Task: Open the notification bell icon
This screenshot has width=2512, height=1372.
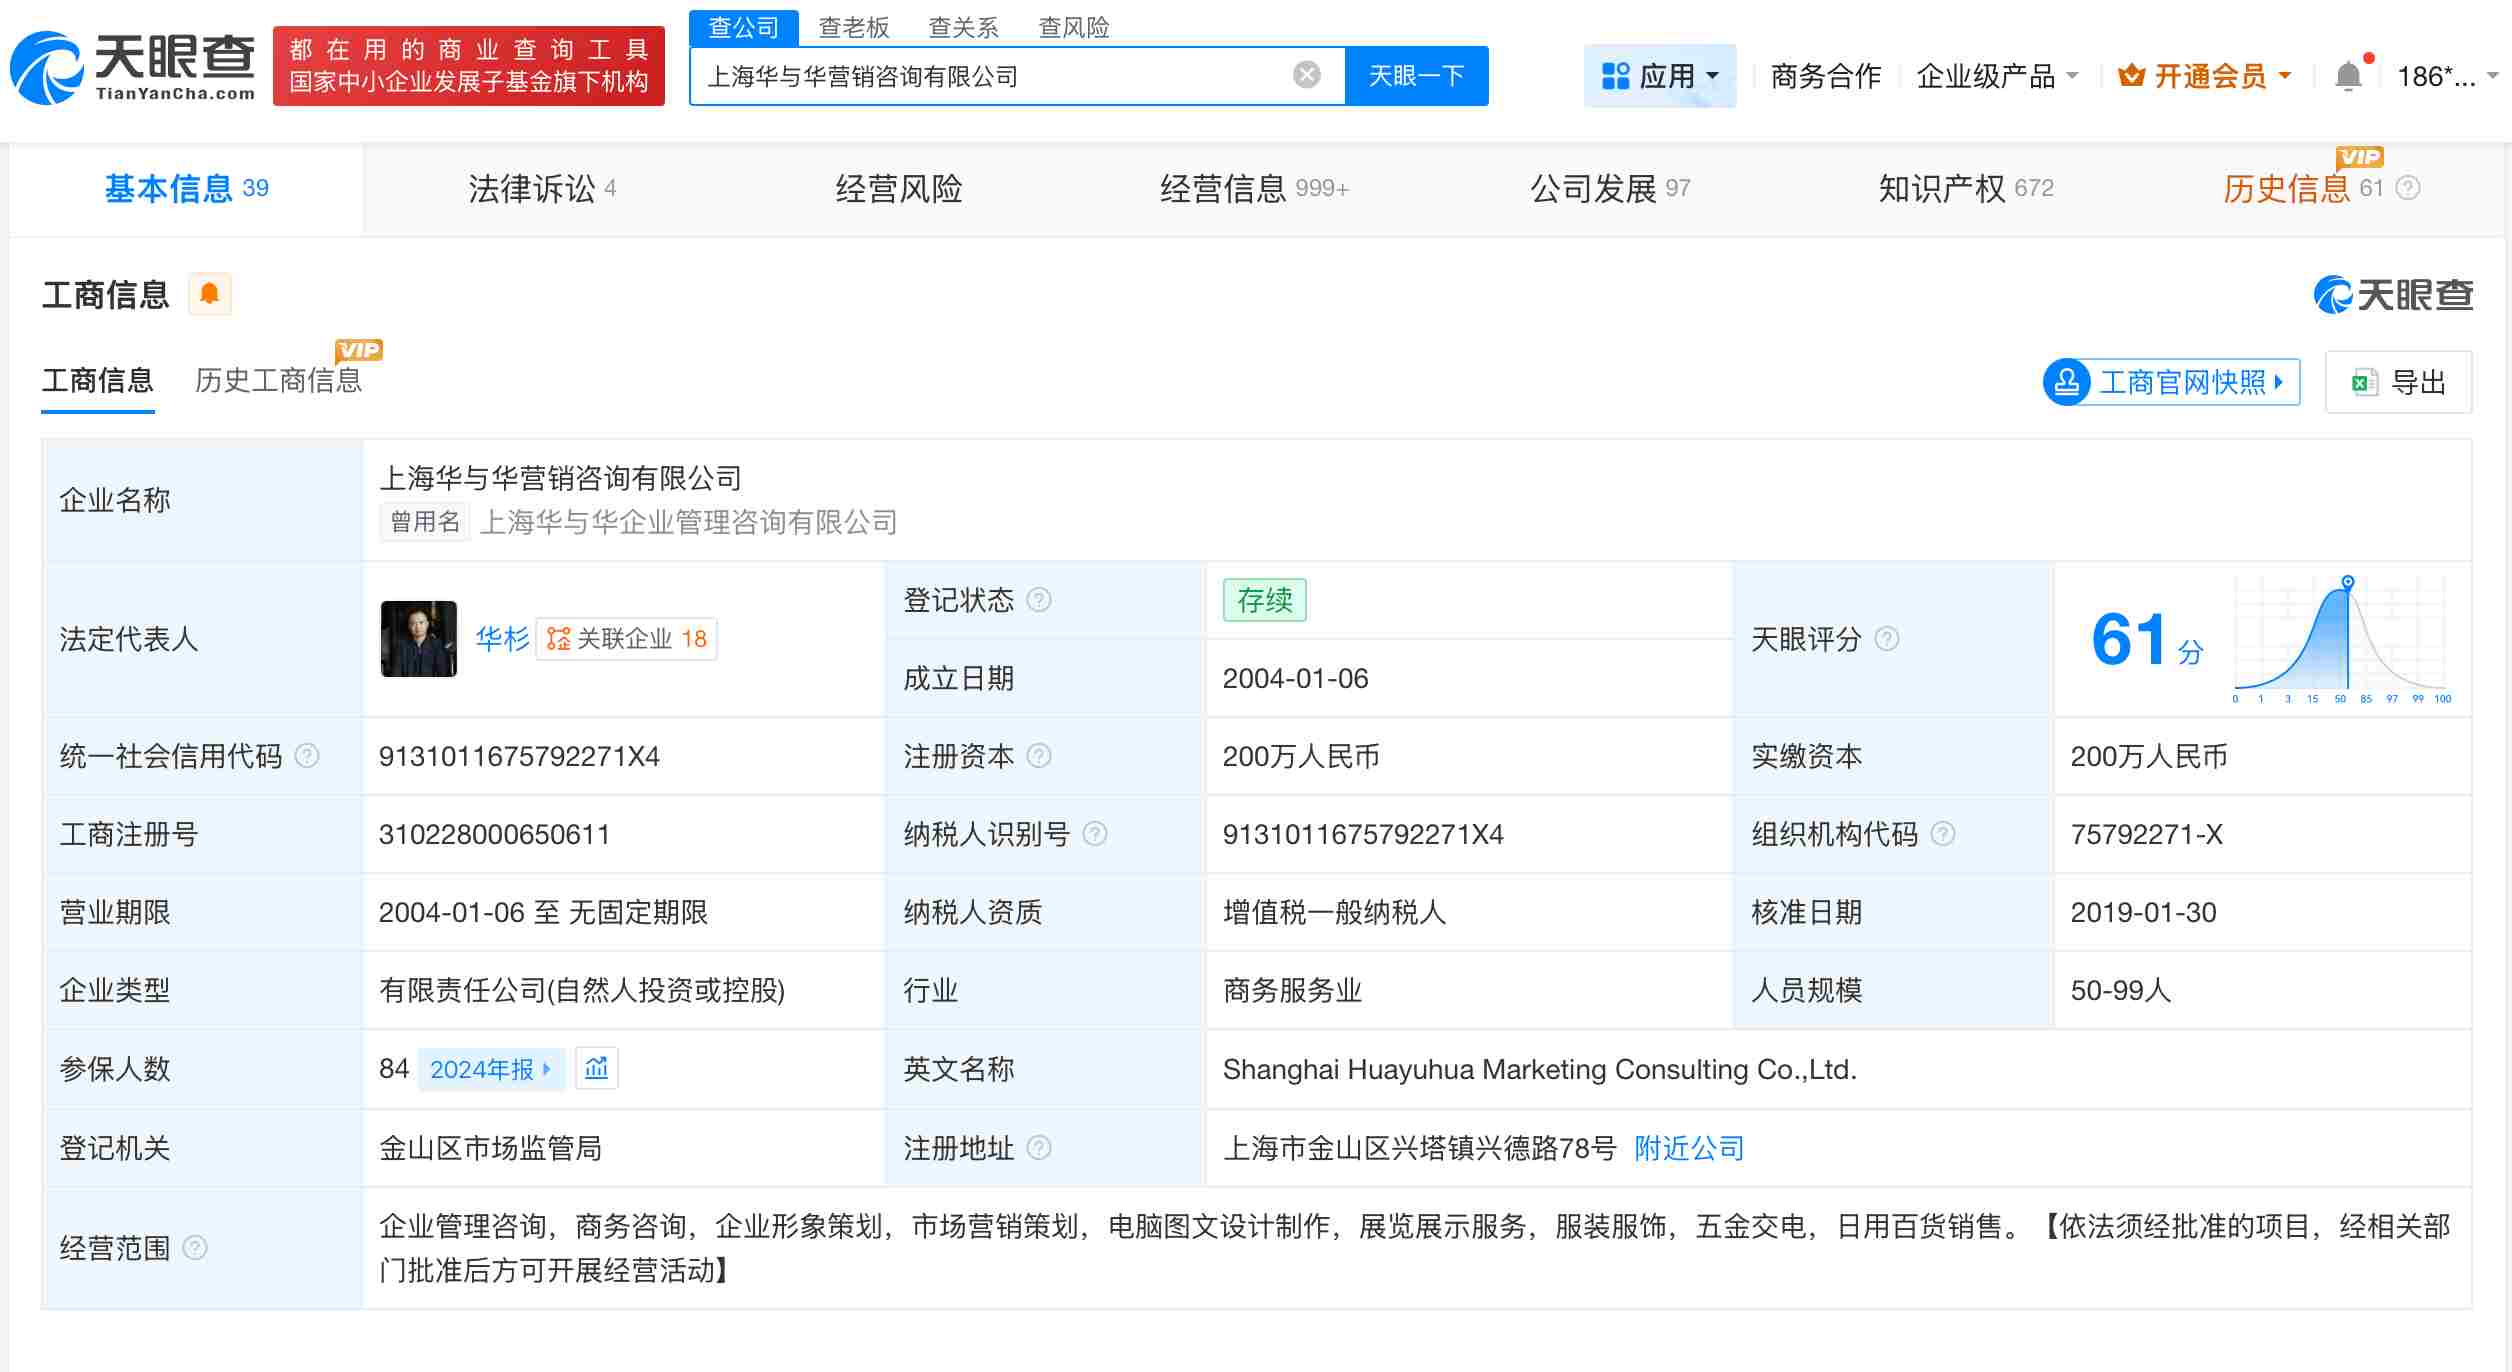Action: tap(2349, 75)
